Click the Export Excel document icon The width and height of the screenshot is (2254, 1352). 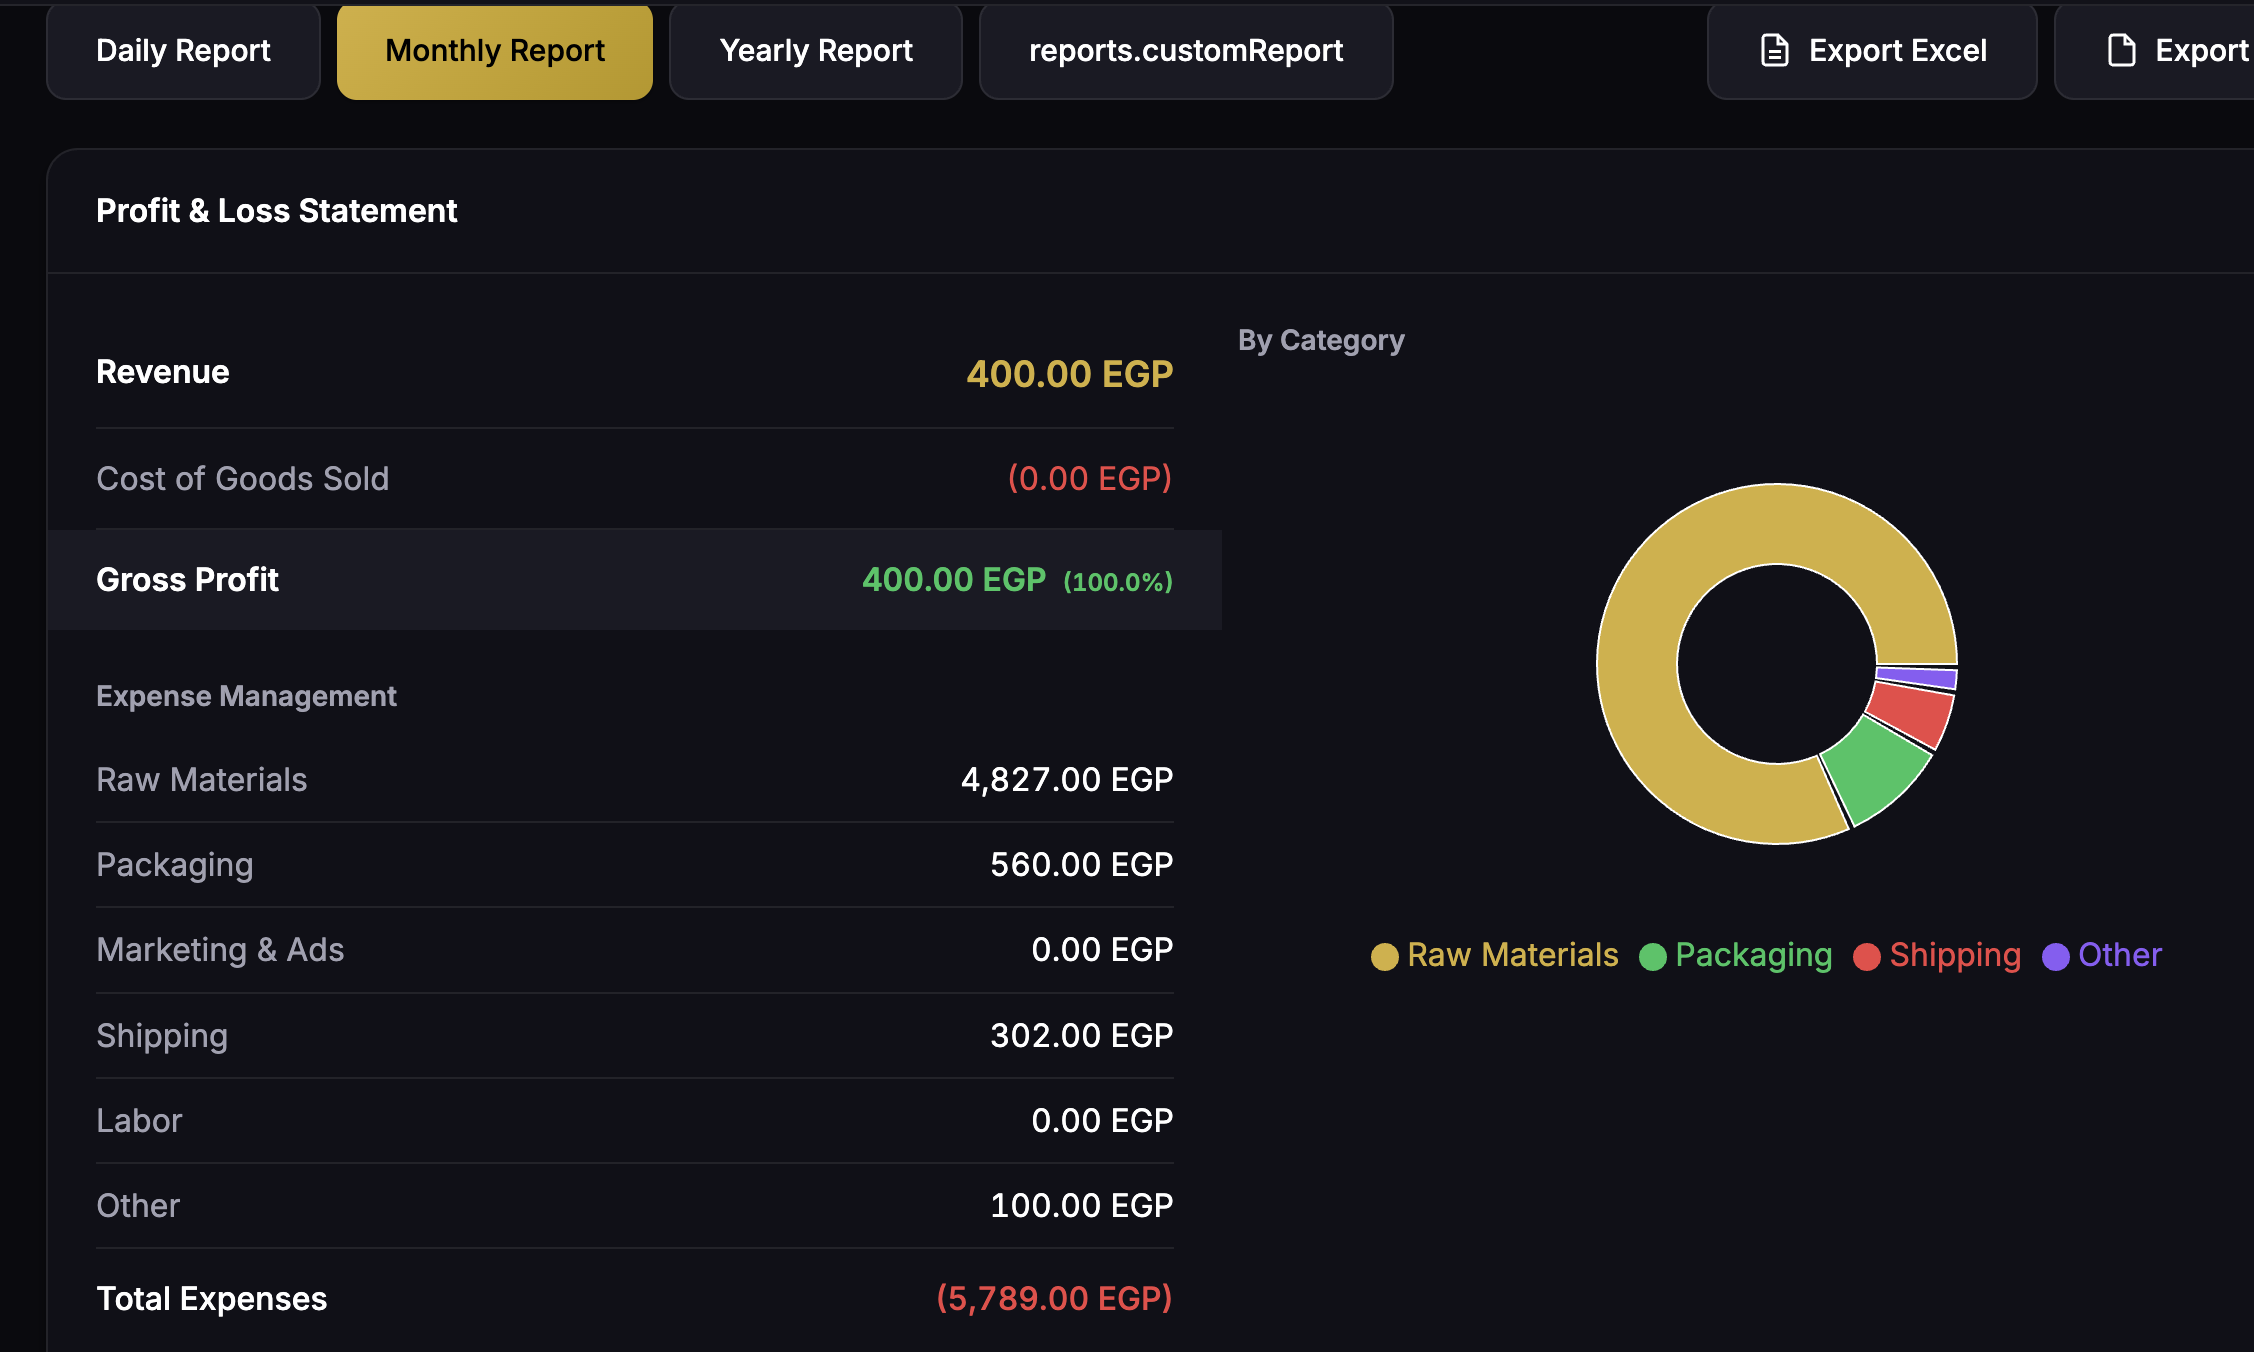tap(1774, 48)
